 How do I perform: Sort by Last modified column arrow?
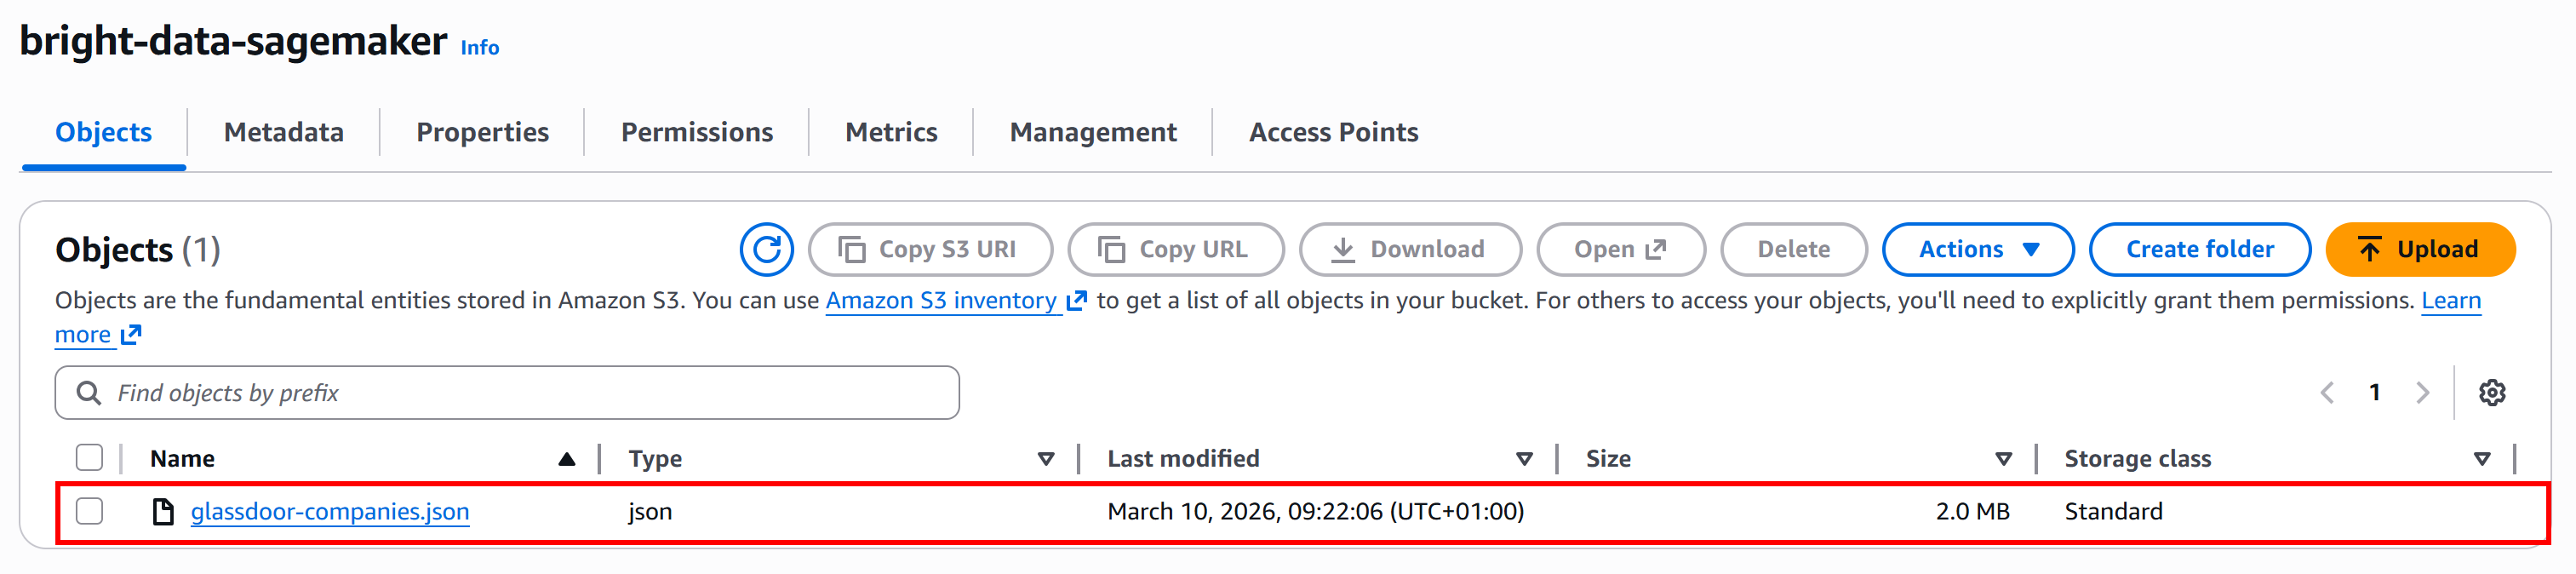(1524, 459)
